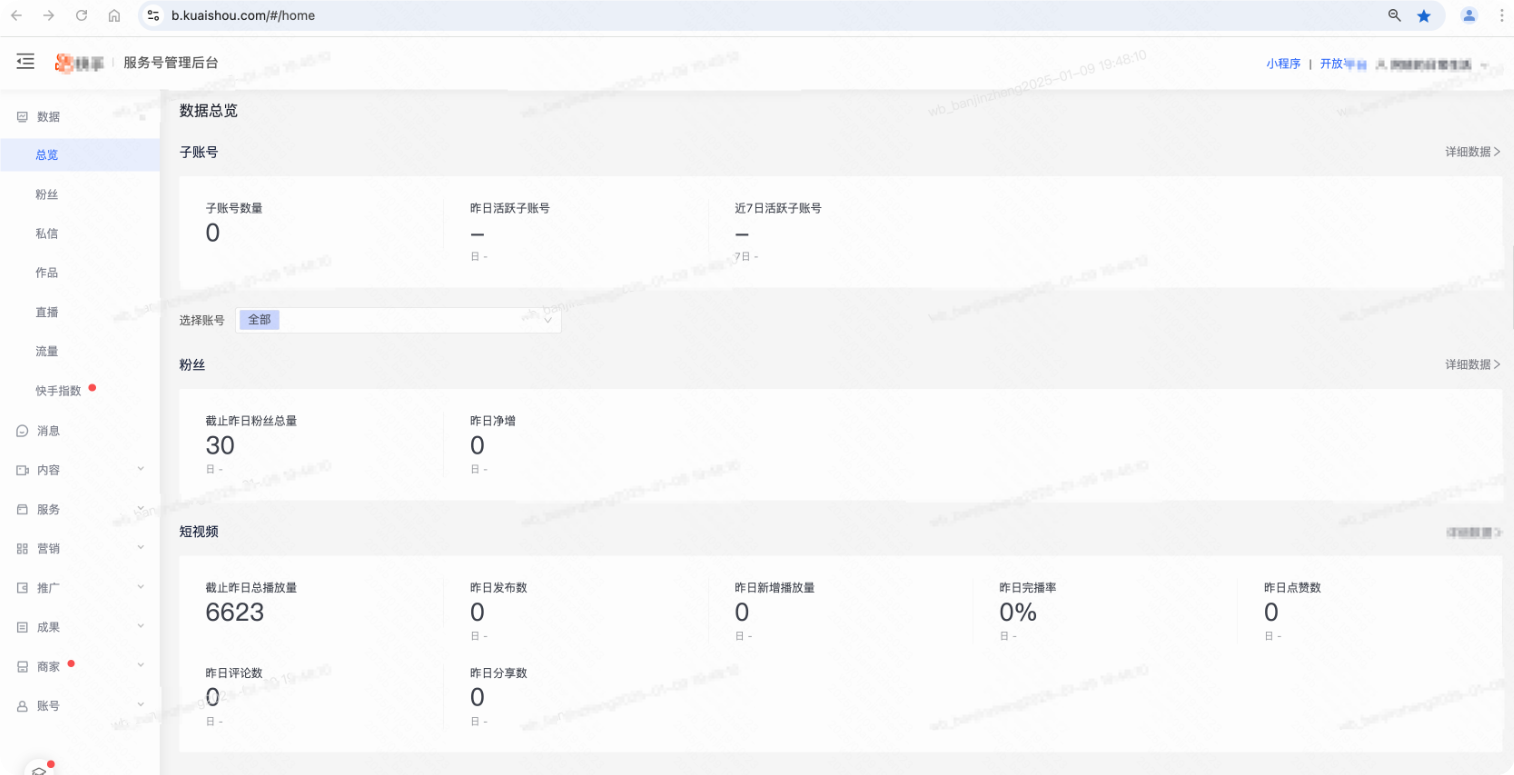Image resolution: width=1514 pixels, height=775 pixels.
Task: Collapse the sidebar with the hamburger icon
Action: (x=26, y=62)
